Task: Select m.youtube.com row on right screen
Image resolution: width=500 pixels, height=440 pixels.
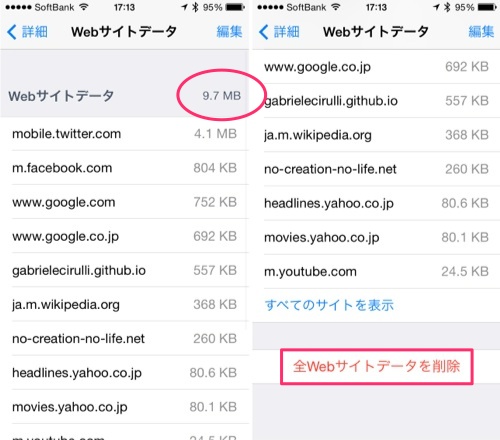Action: (x=376, y=272)
